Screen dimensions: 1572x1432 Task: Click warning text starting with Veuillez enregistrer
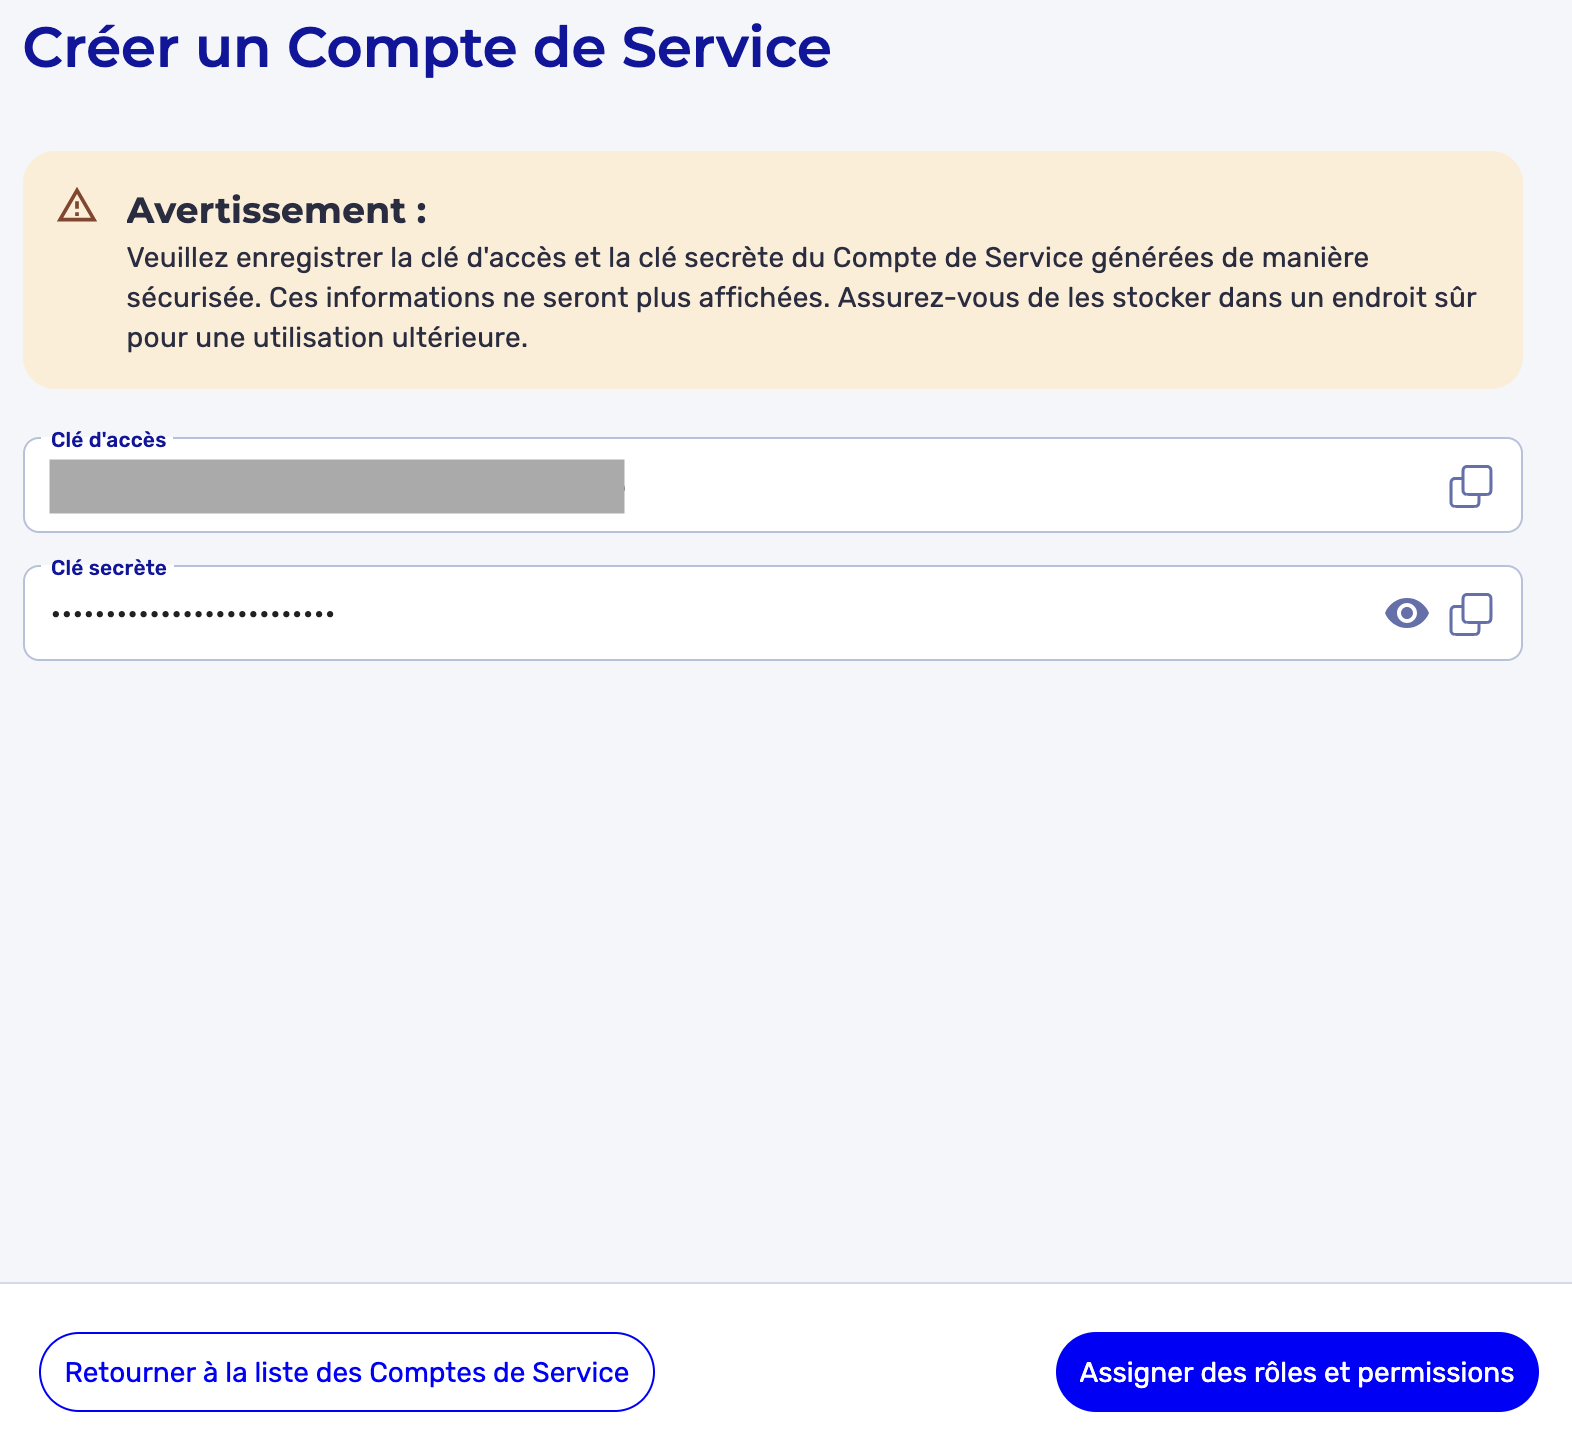[801, 297]
